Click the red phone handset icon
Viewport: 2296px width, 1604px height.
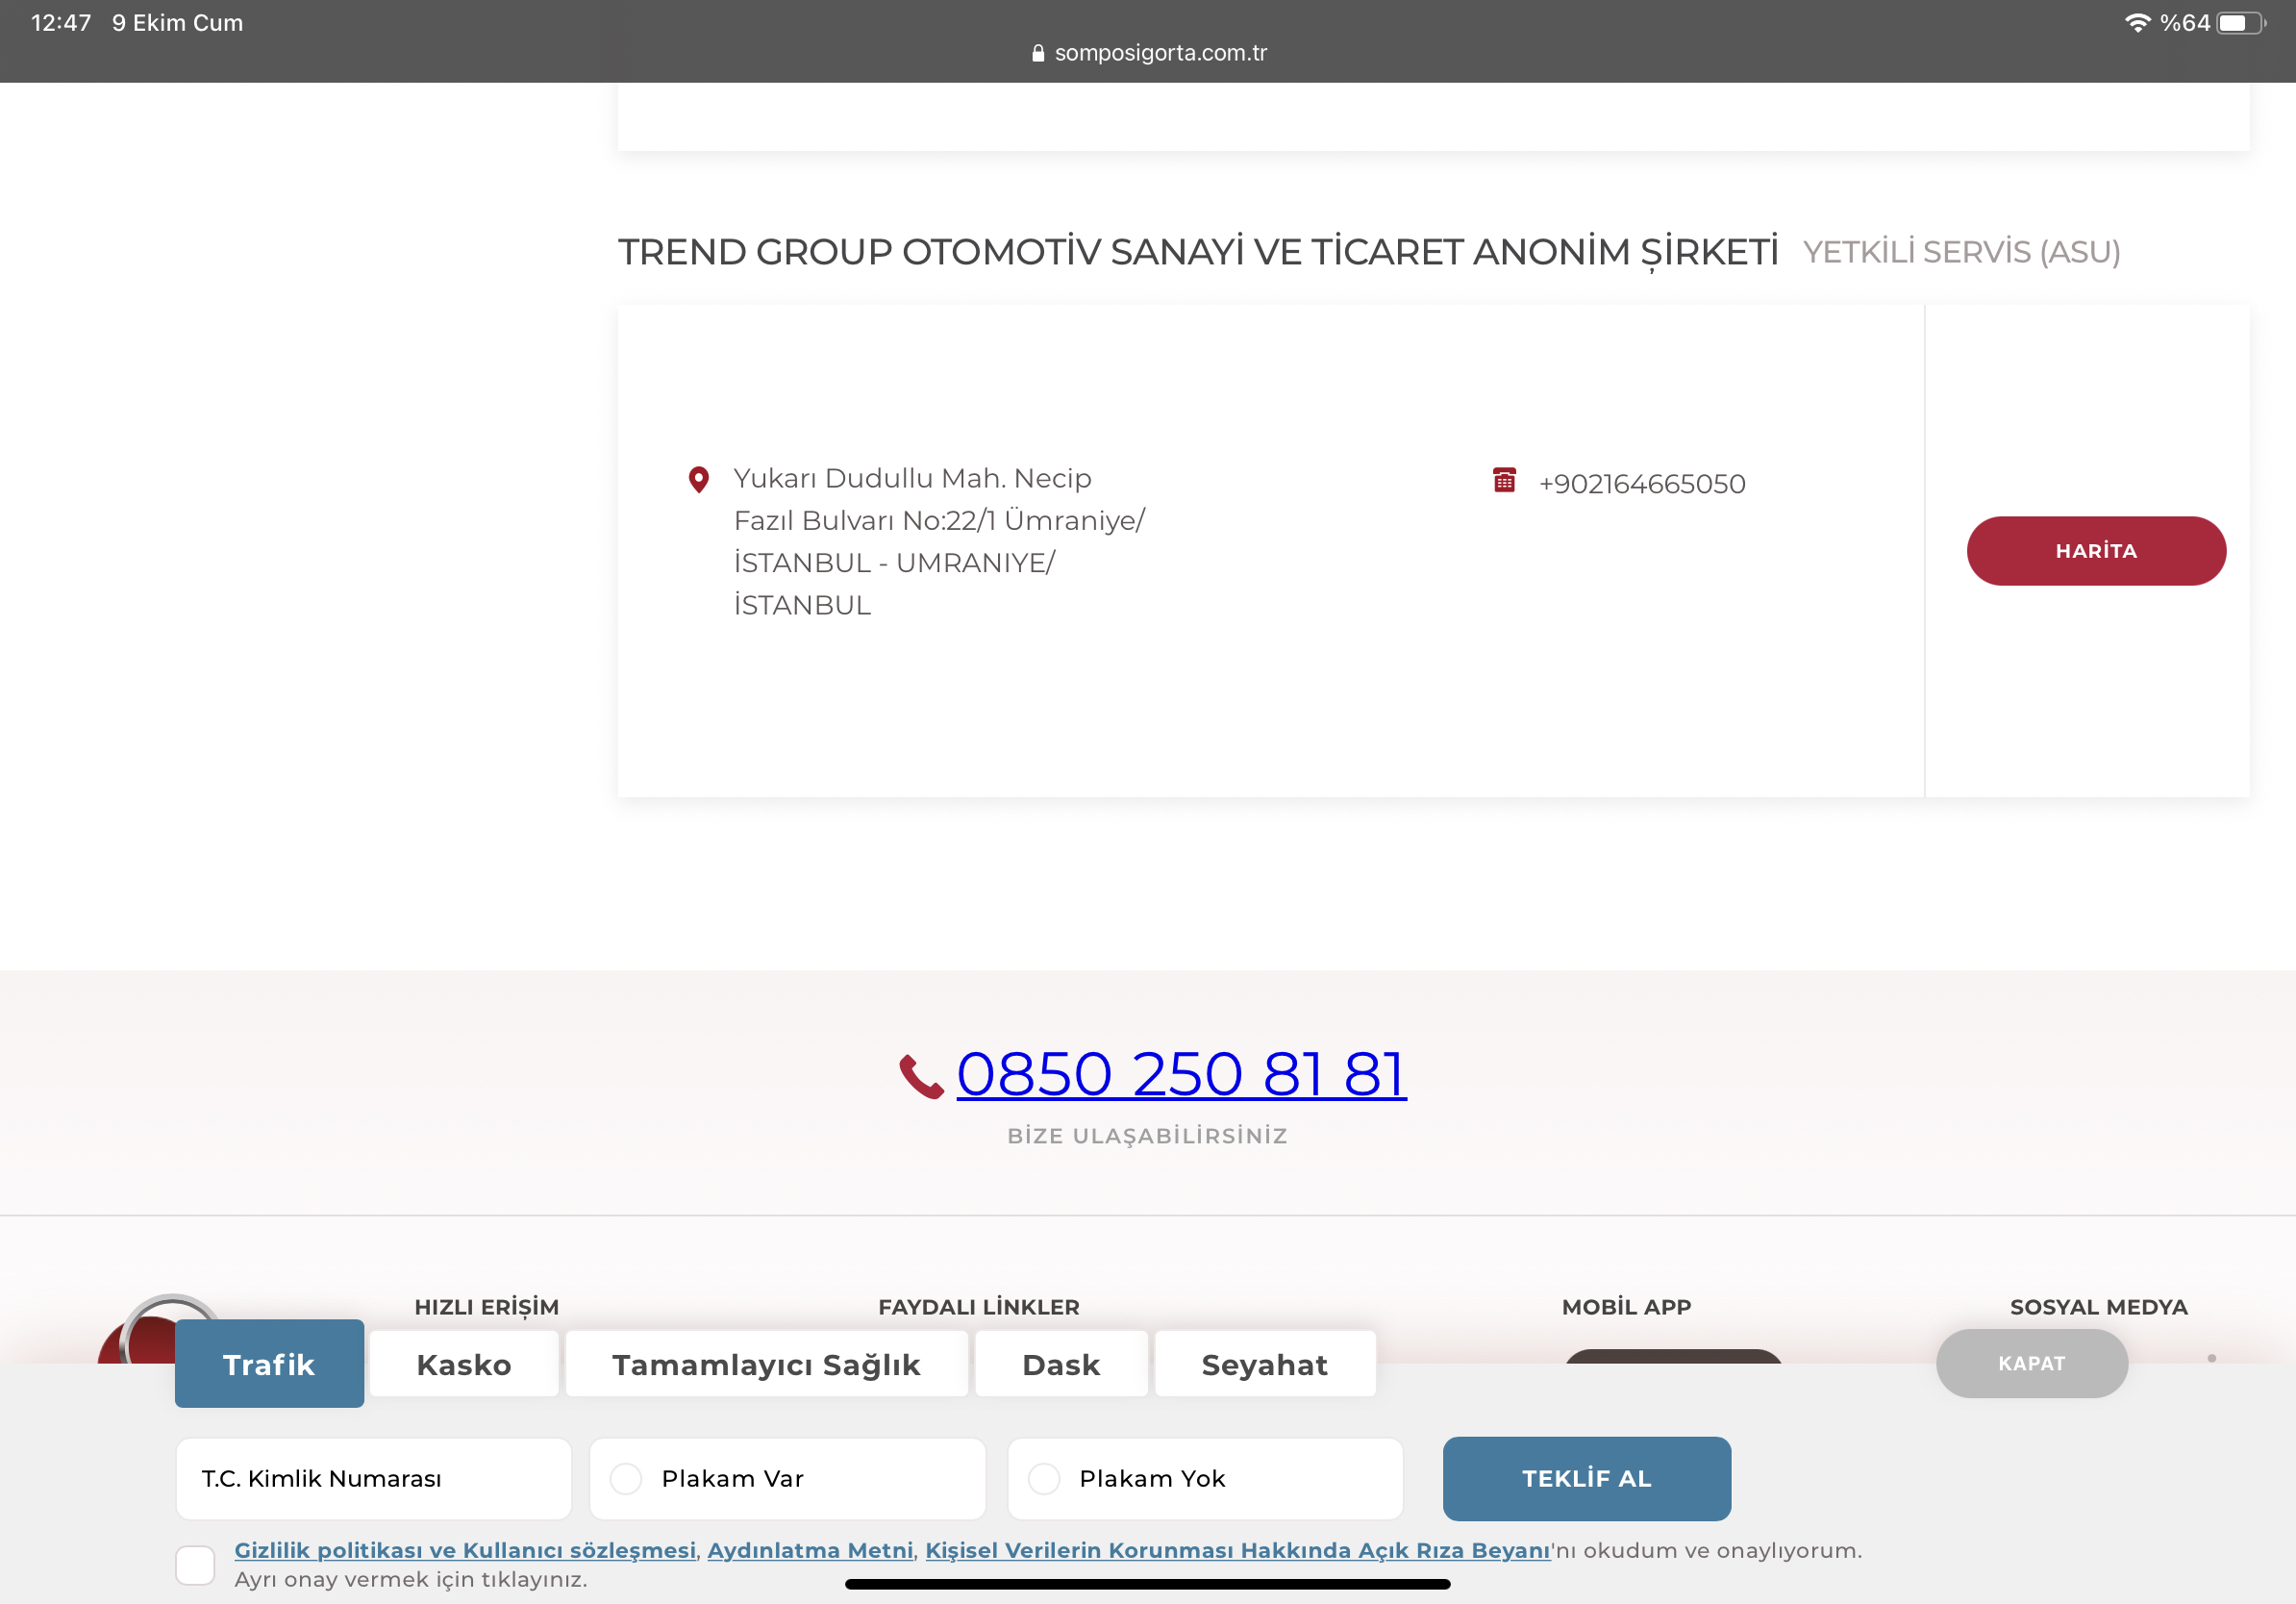921,1076
